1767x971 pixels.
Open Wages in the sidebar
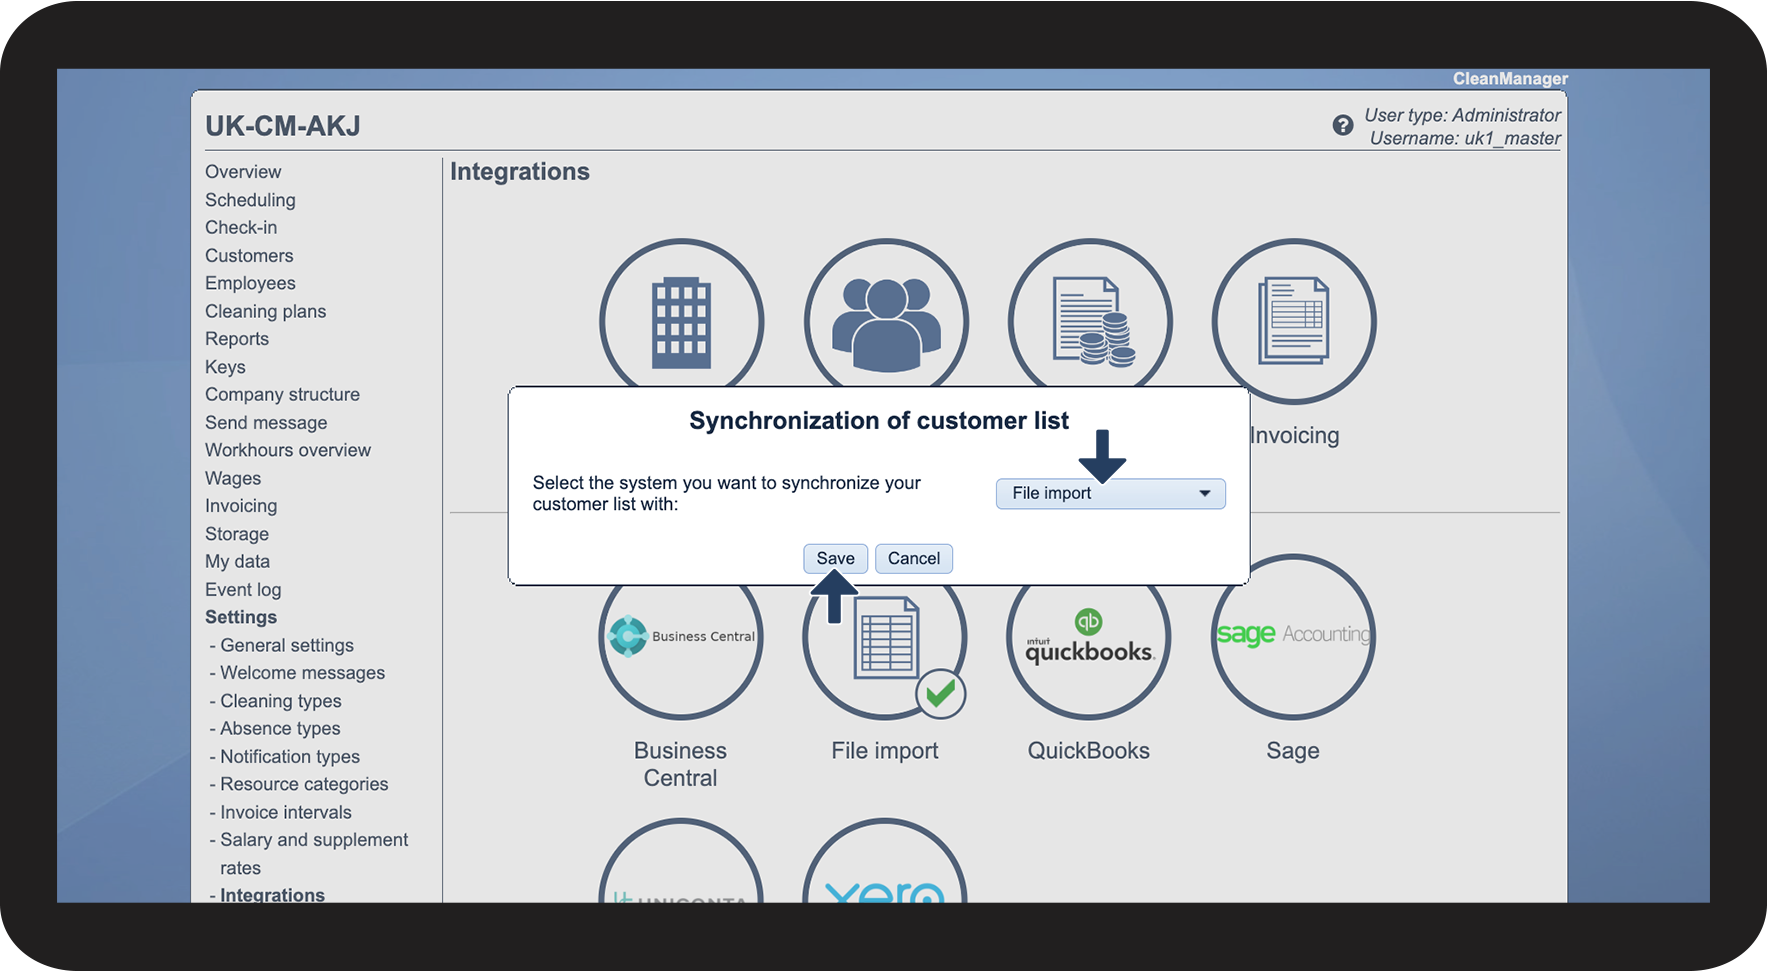pyautogui.click(x=233, y=478)
